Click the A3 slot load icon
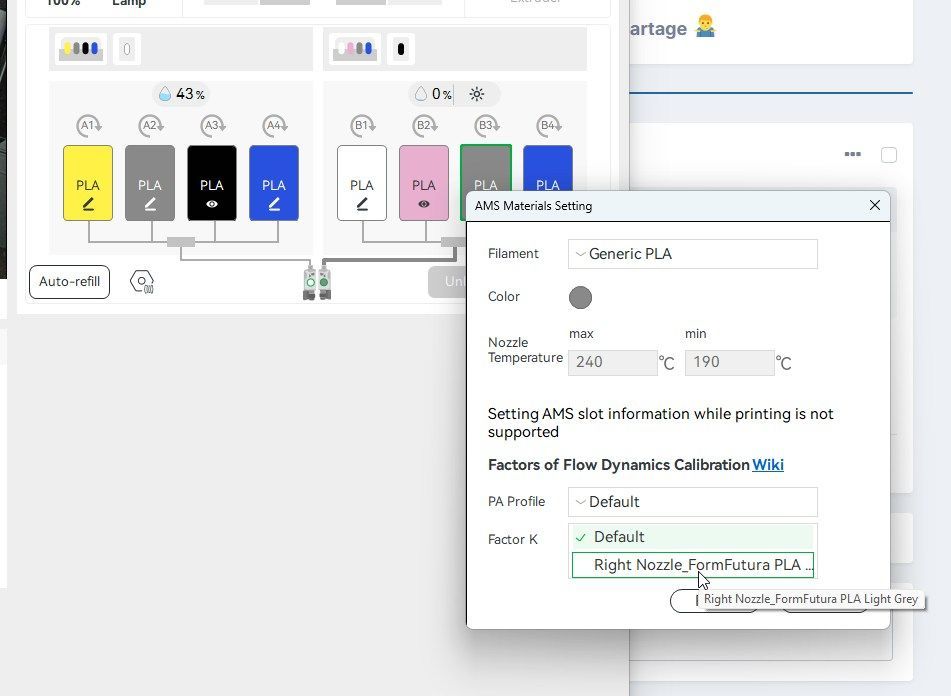The width and height of the screenshot is (951, 696). tap(212, 125)
